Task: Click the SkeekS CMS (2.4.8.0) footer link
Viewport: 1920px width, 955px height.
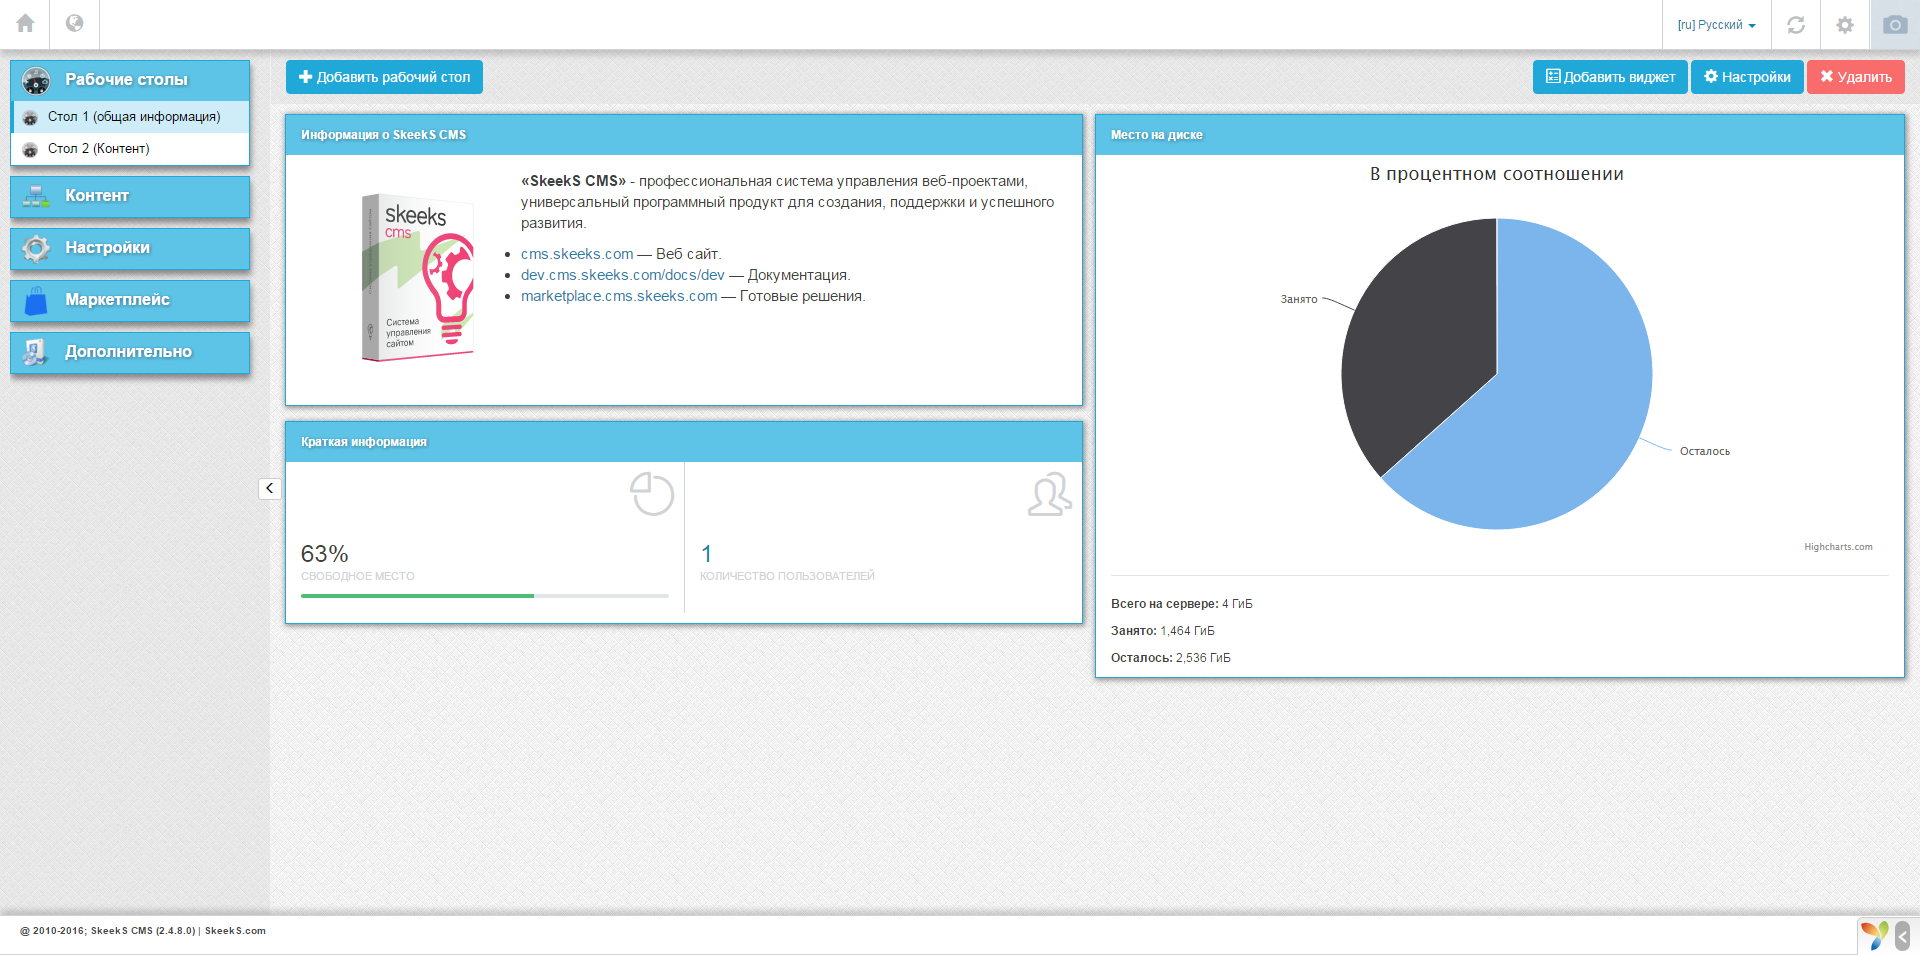Action: click(x=143, y=931)
